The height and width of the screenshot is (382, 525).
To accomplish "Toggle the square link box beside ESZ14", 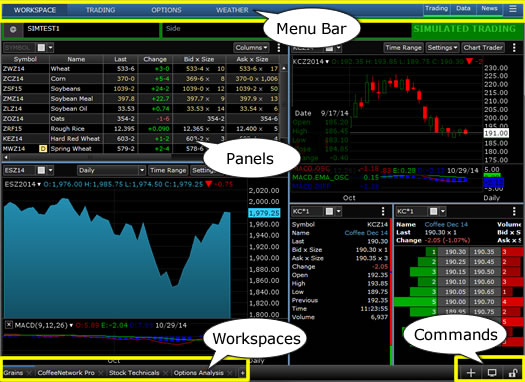I will click(x=41, y=170).
